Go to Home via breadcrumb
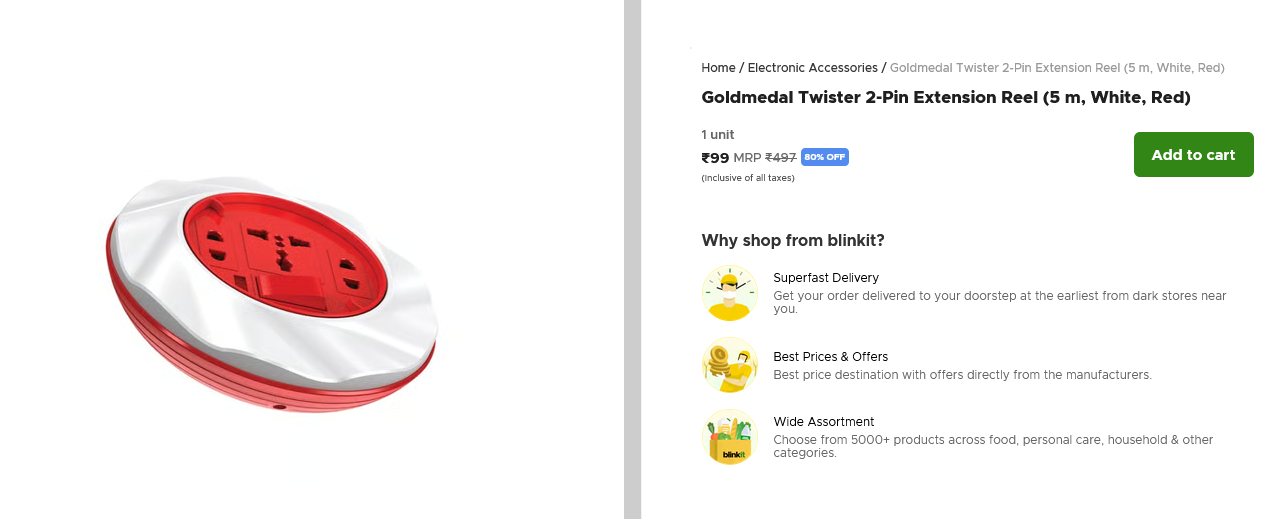This screenshot has width=1266, height=519. (x=718, y=68)
